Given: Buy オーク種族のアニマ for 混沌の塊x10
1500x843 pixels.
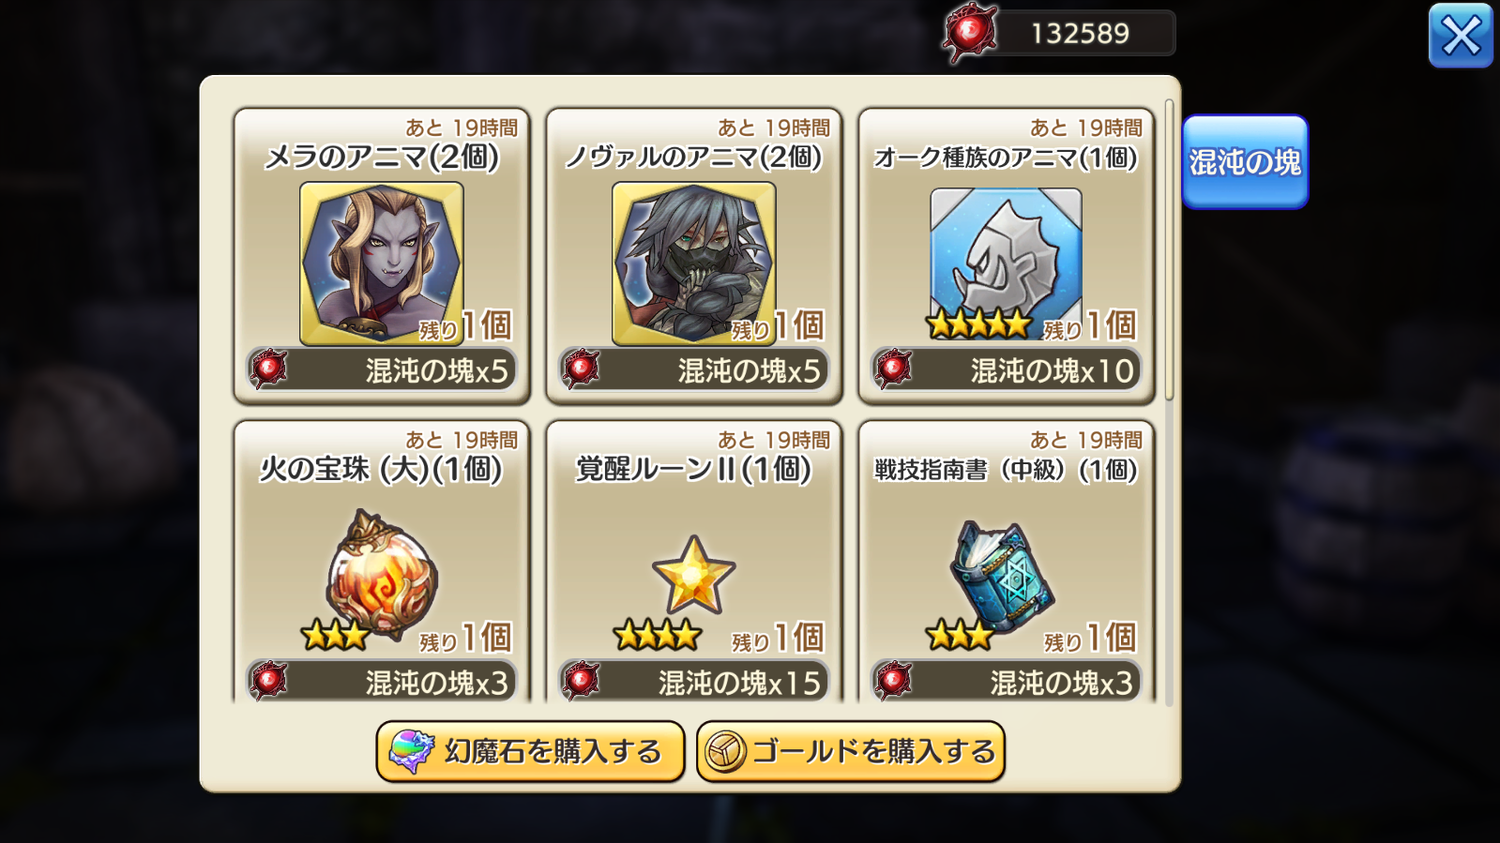Looking at the screenshot, I should (x=1006, y=370).
